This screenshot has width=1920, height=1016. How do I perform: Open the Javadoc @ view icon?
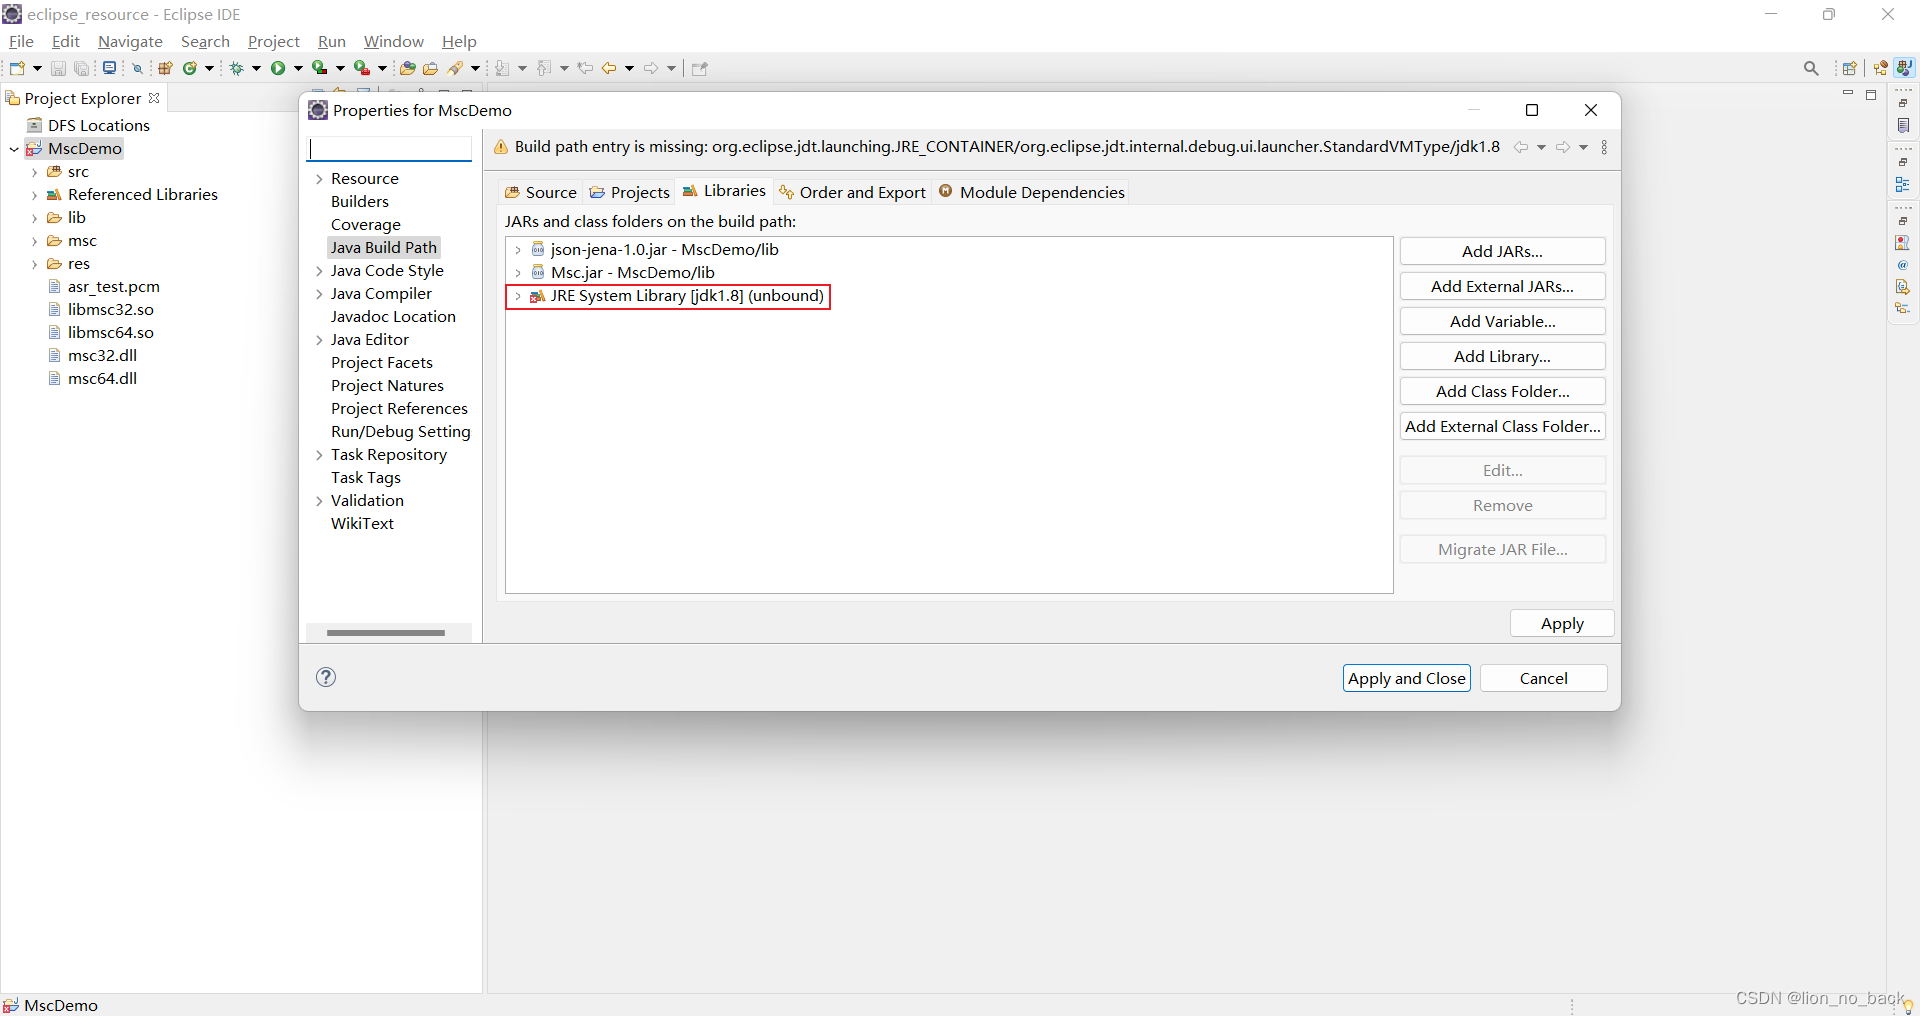click(1903, 265)
